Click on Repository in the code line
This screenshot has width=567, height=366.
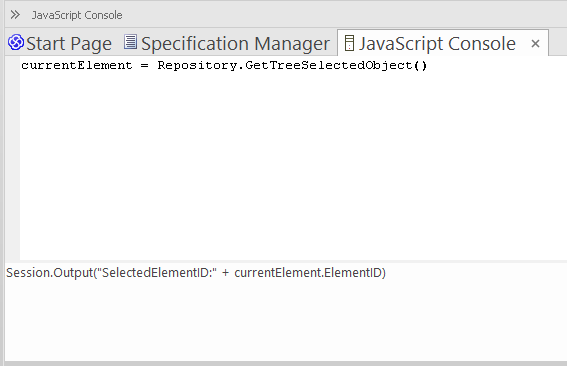[x=197, y=65]
